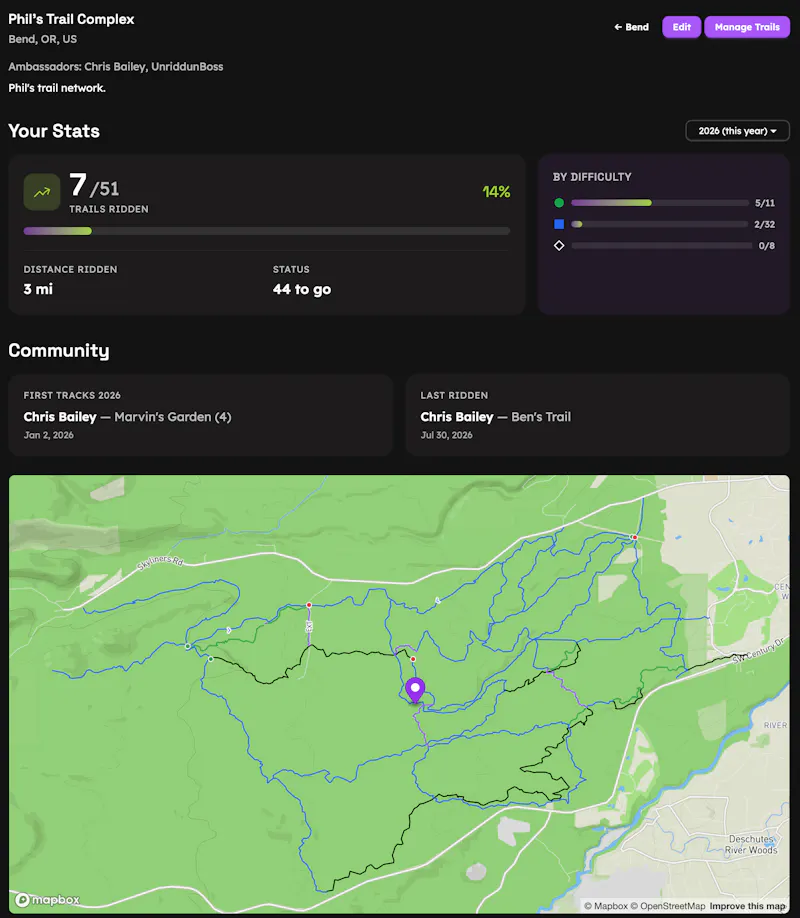
Task: Open the © OpenStreetMap attribution link
Action: [668, 906]
